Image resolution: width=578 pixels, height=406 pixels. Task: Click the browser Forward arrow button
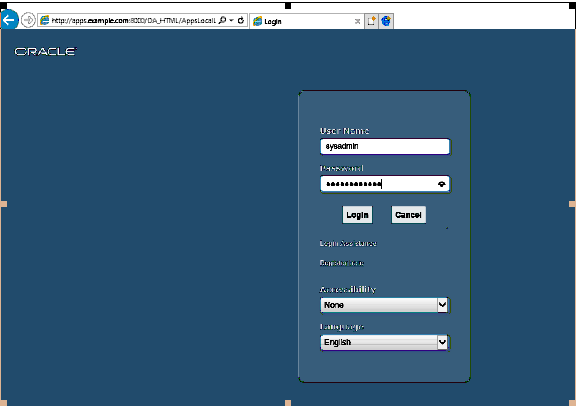point(28,20)
